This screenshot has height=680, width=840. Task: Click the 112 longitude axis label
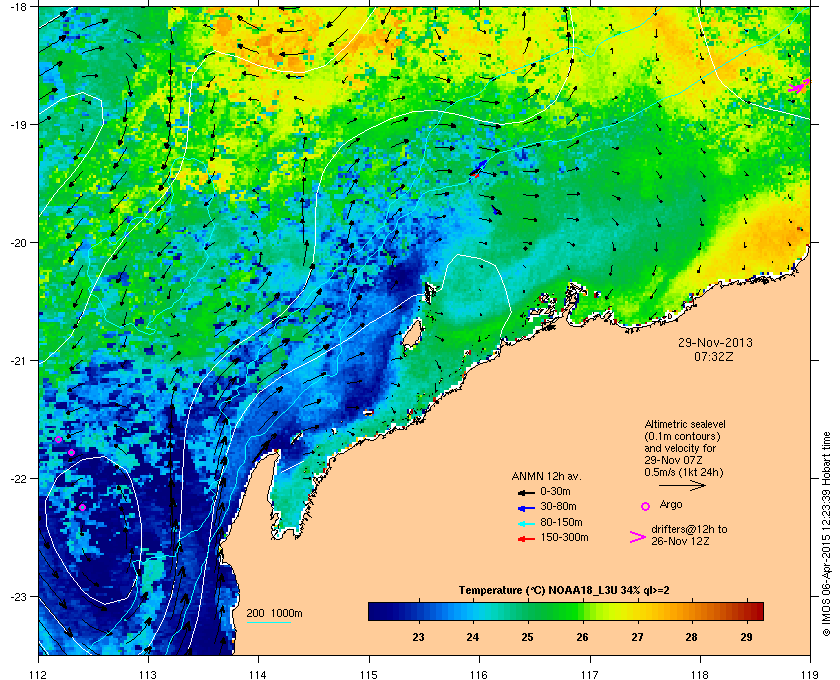[x=39, y=674]
